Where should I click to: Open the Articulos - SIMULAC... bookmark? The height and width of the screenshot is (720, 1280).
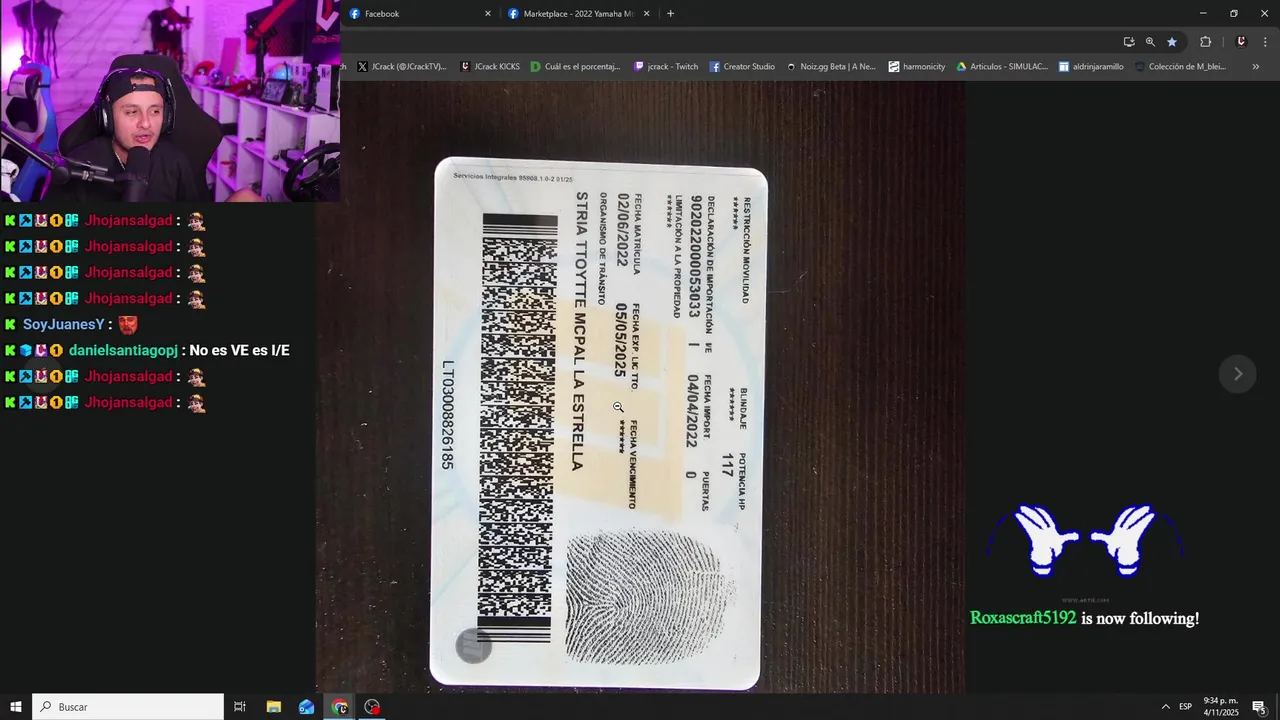click(1002, 67)
